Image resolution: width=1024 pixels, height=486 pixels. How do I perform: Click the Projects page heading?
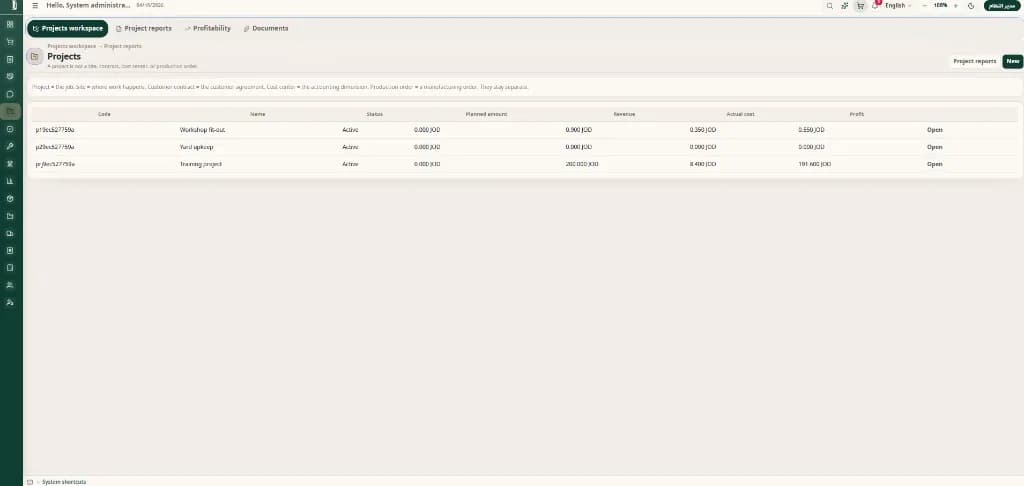[64, 56]
